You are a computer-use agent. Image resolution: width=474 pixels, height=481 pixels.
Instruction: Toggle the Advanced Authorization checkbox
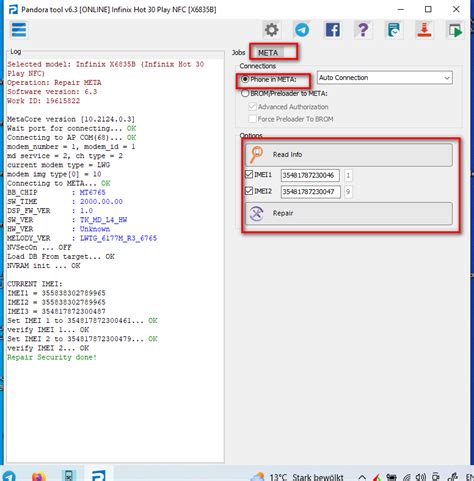tap(252, 107)
